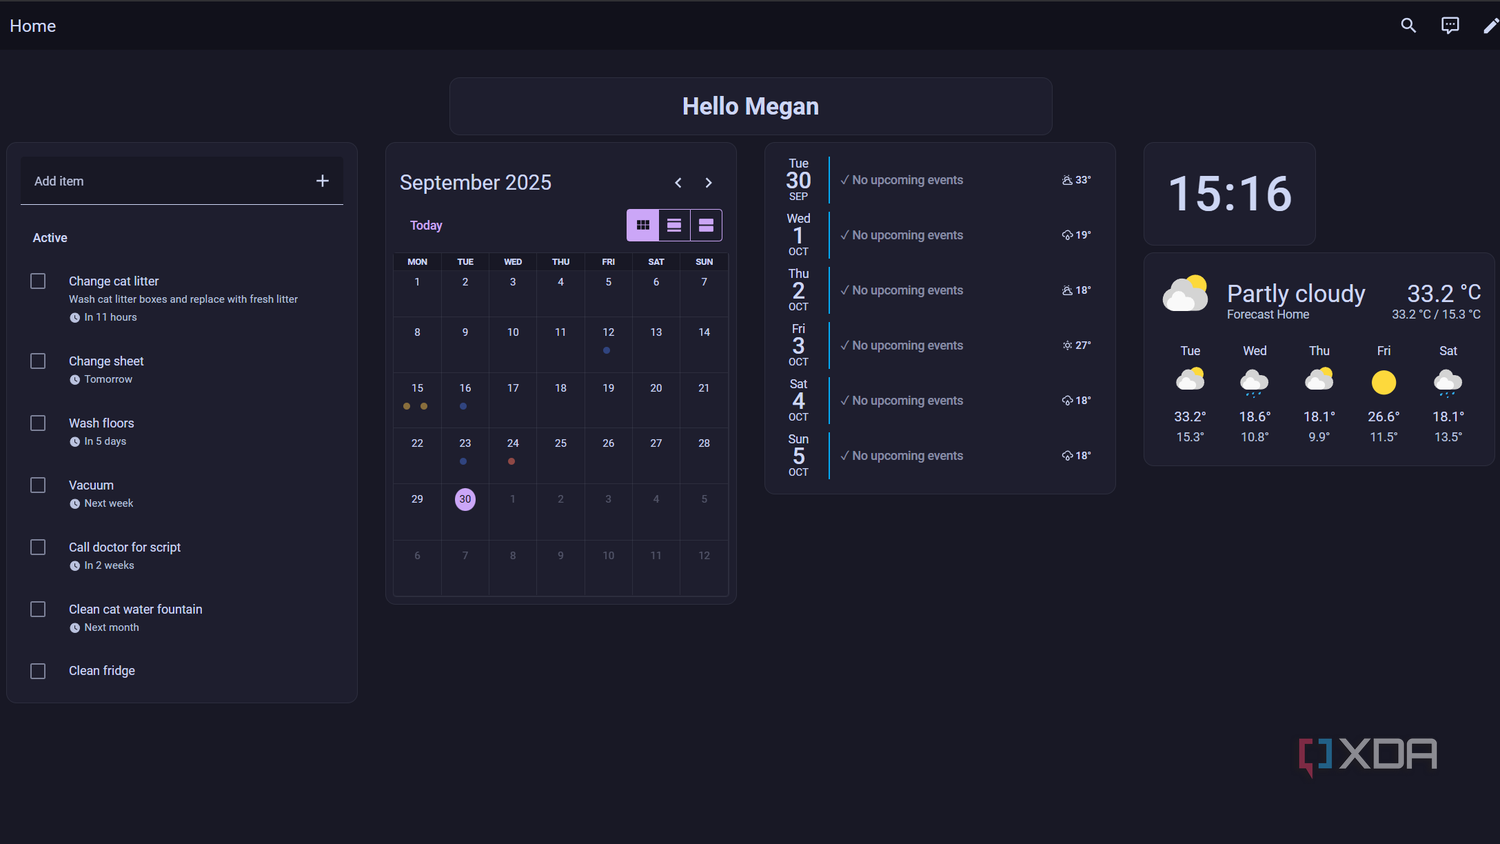Viewport: 1500px width, 844px height.
Task: Switch calendar to month grid view
Action: click(x=643, y=225)
